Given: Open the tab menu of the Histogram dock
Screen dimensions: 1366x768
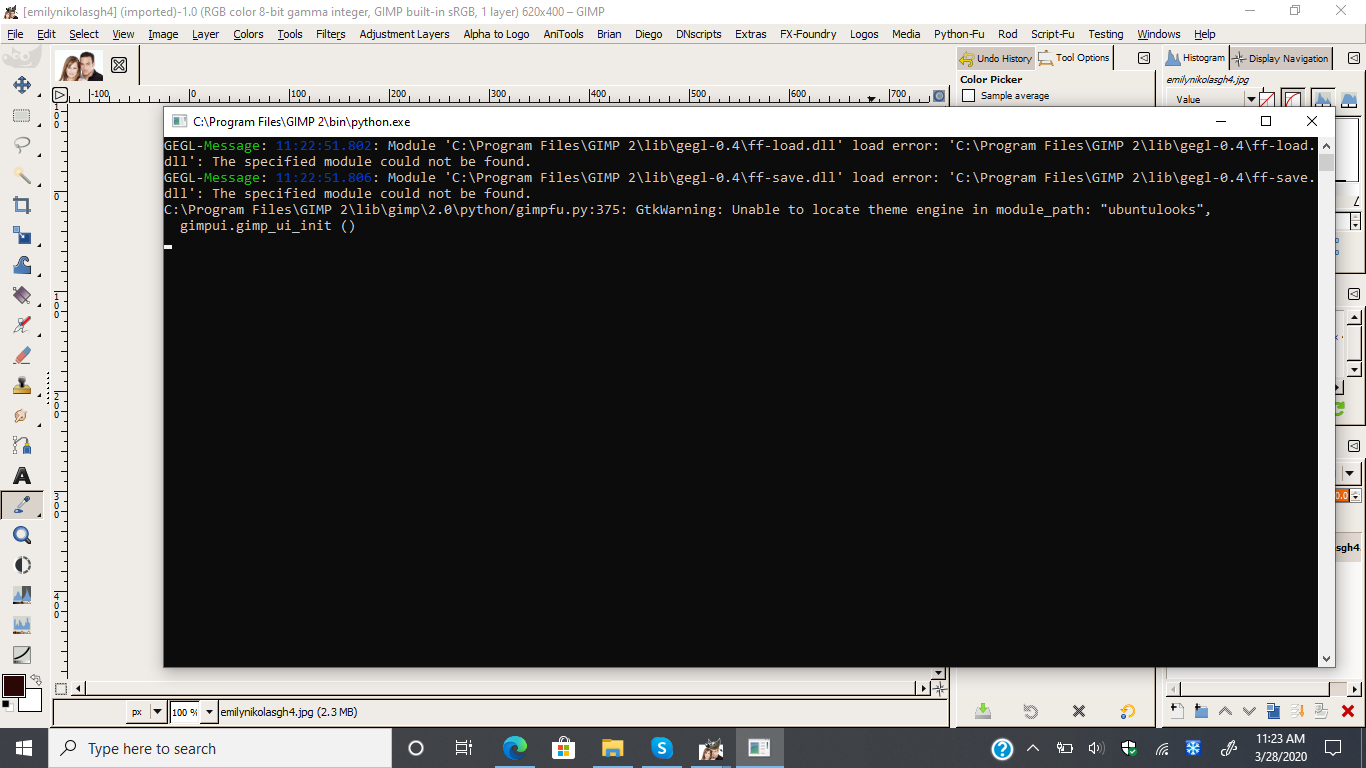Looking at the screenshot, I should click(1353, 58).
